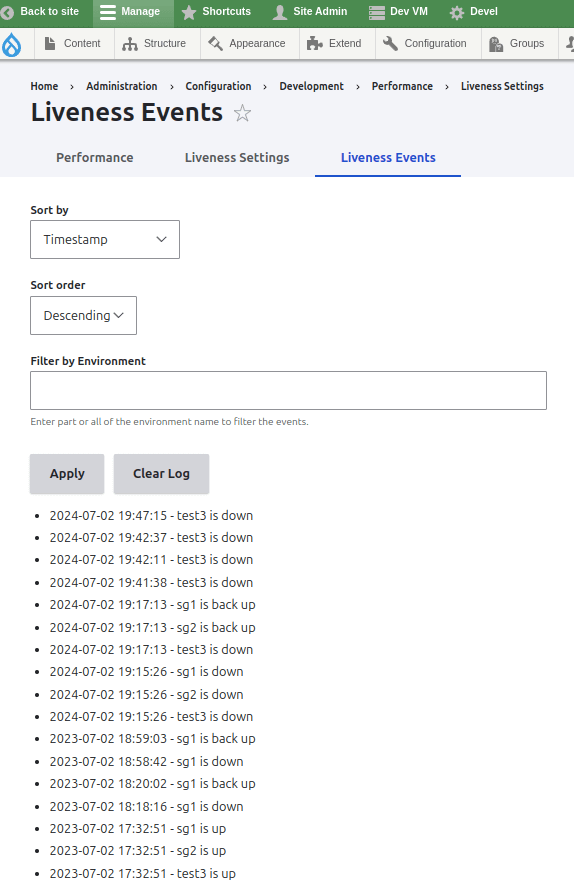The image size is (574, 891).
Task: Open Structure via the hierarchy icon
Action: [130, 44]
